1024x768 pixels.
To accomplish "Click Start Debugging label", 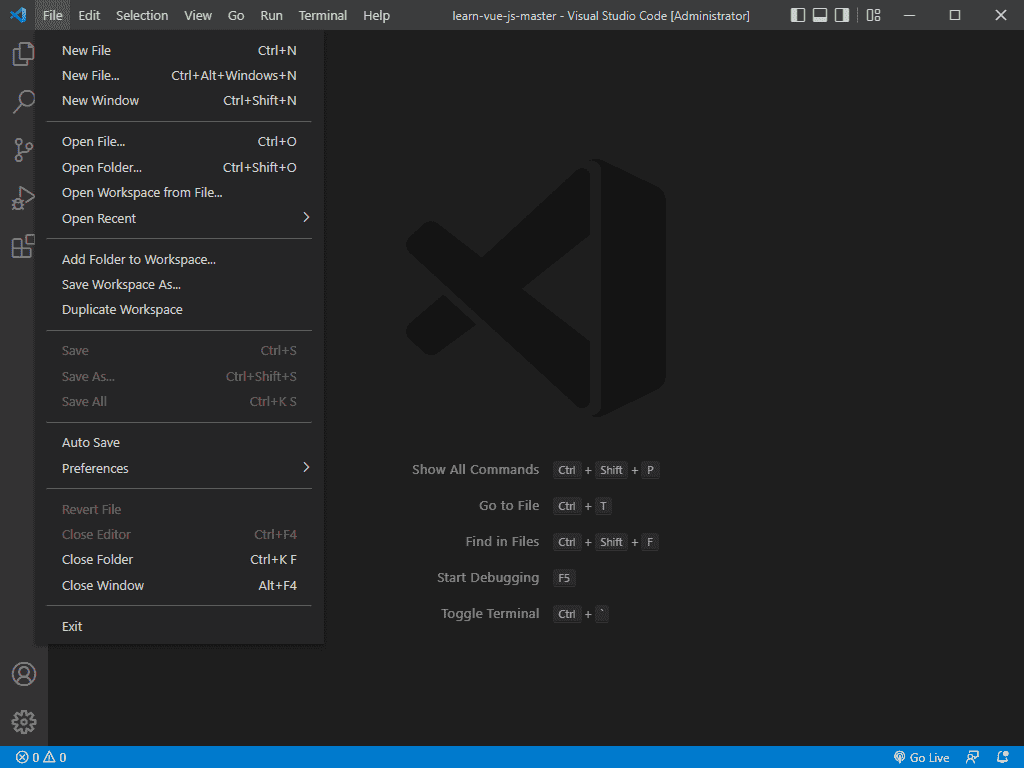I will [x=488, y=577].
